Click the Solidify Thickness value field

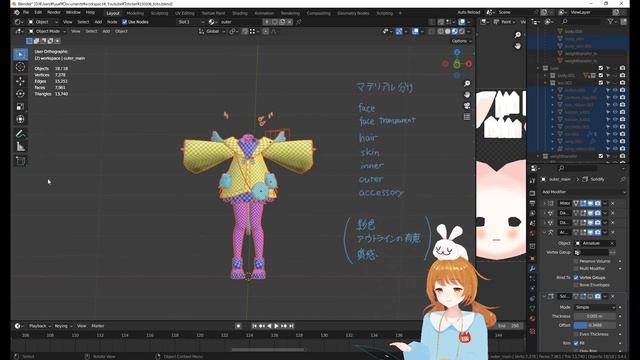pos(595,316)
